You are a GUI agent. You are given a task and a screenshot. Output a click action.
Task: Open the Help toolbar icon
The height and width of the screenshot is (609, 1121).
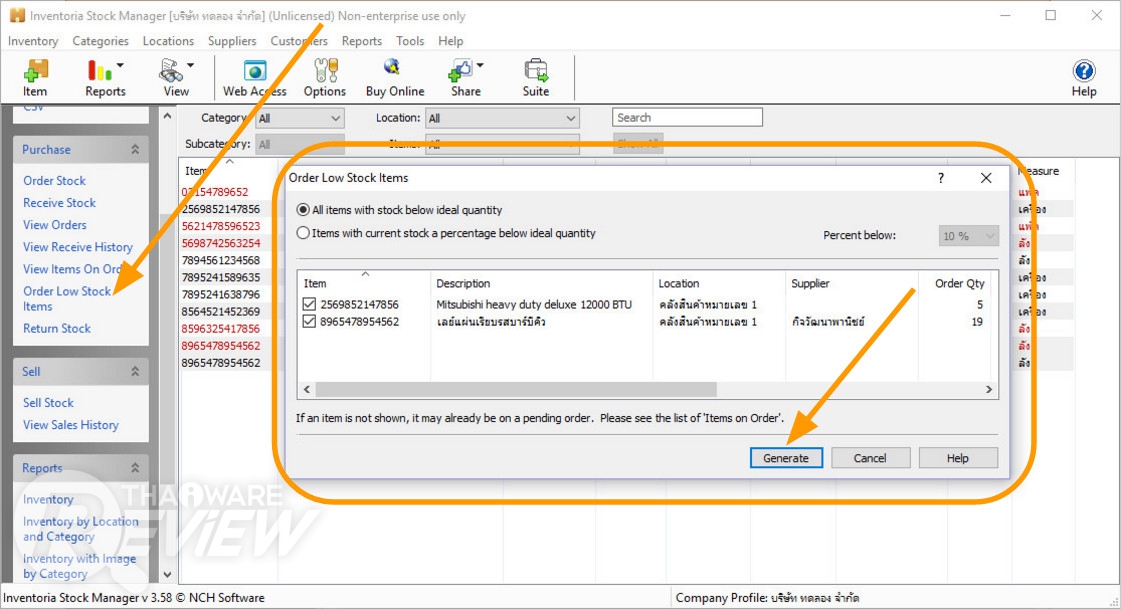point(1084,77)
